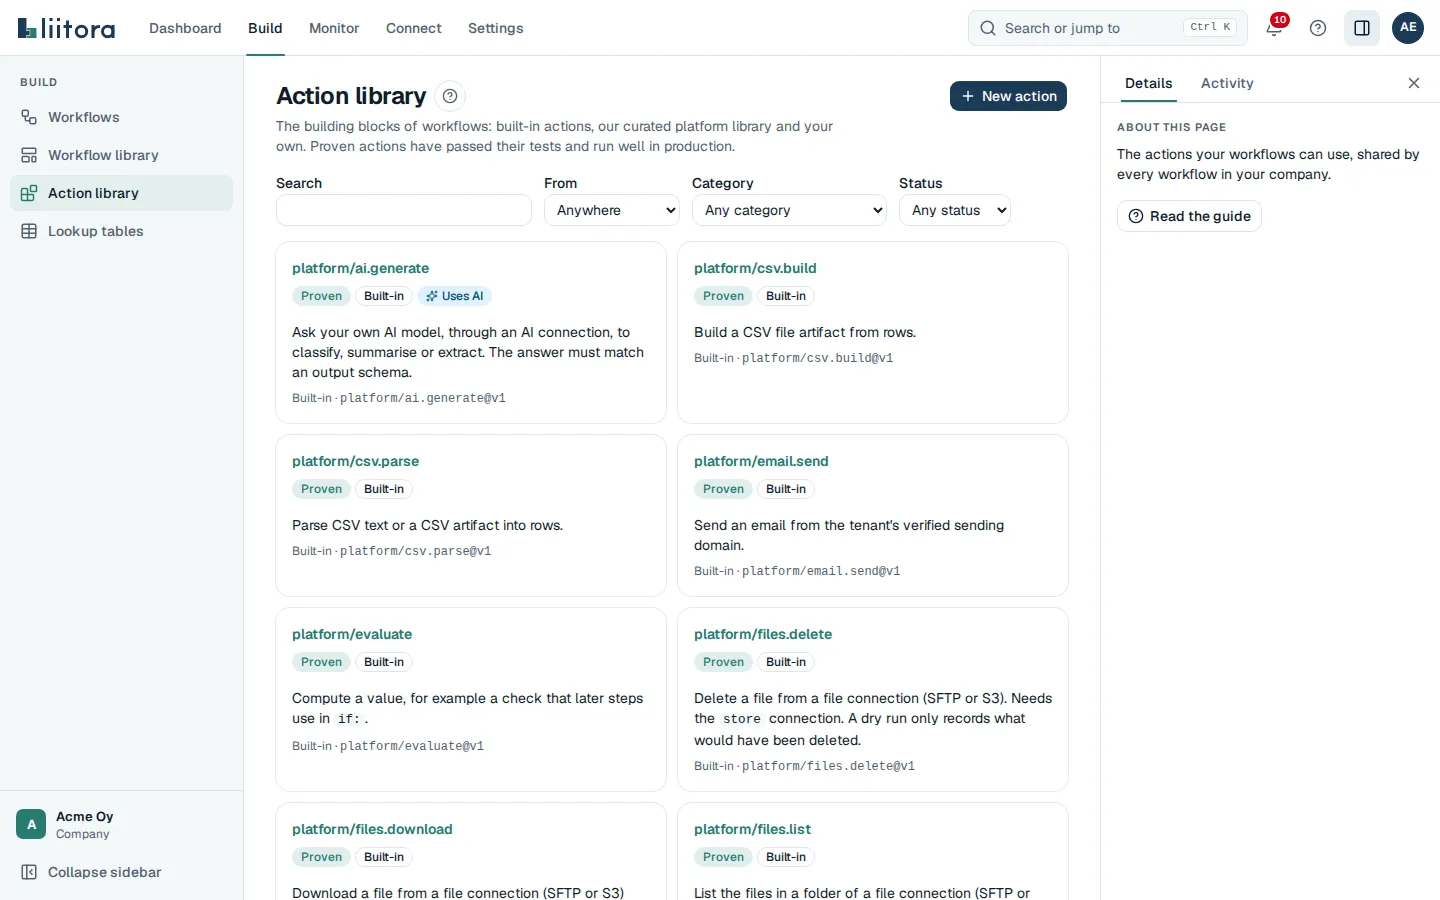
Task: Click the Proven badge on platform/csv.build
Action: coord(723,296)
